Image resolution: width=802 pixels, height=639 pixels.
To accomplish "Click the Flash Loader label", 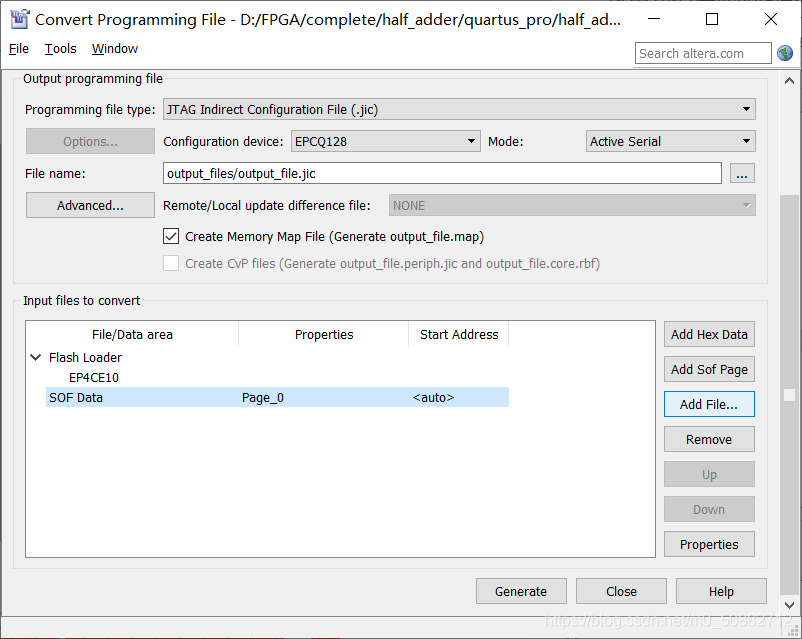I will pyautogui.click(x=85, y=357).
